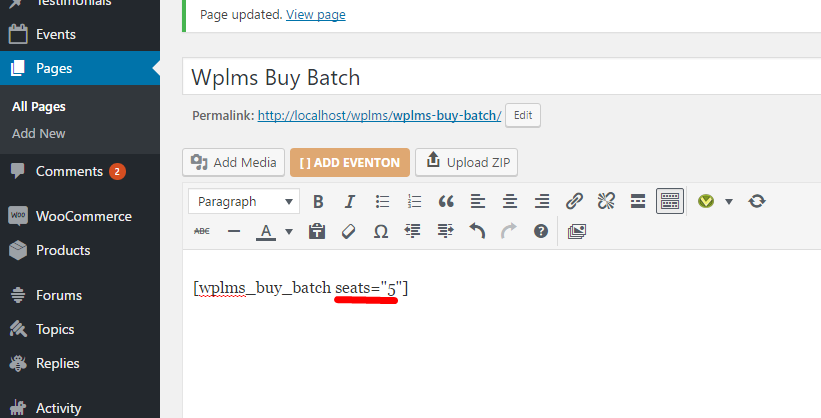Insert special character (Omega)
The width and height of the screenshot is (821, 418).
[x=381, y=231]
